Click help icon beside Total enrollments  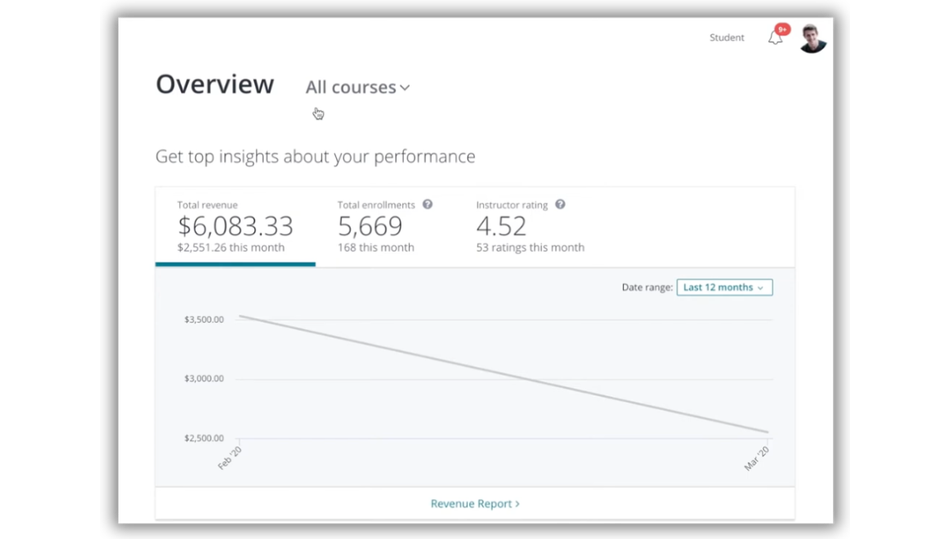click(x=427, y=205)
